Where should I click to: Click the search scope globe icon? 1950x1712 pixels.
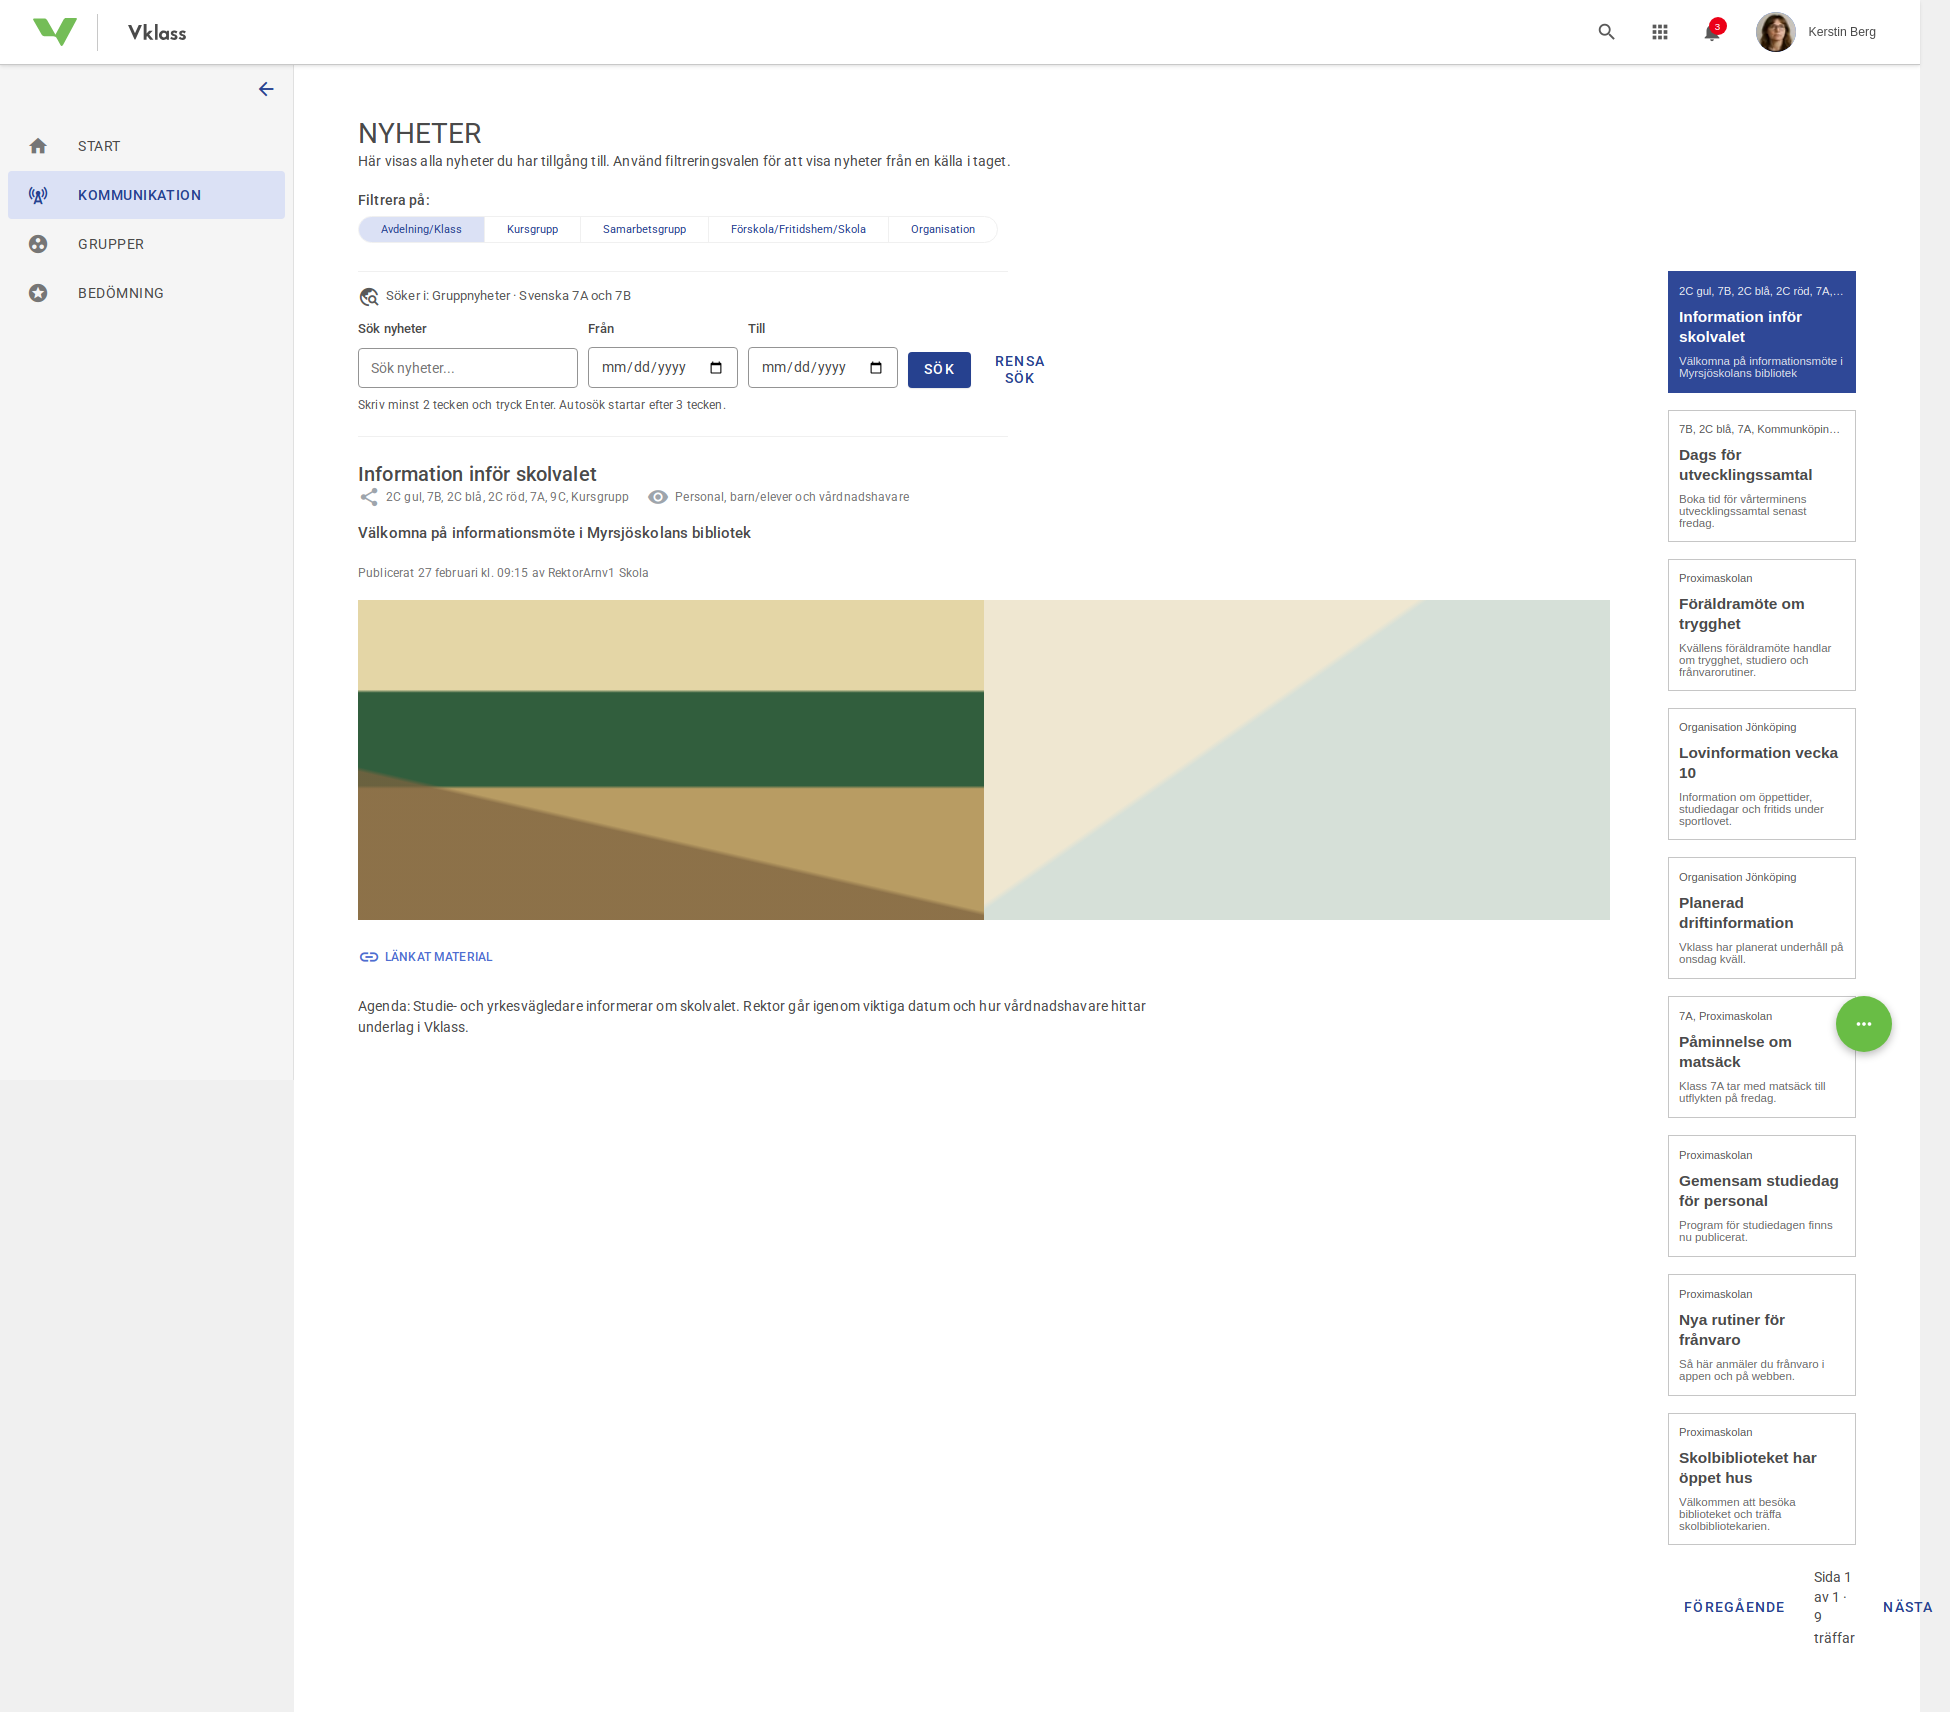point(369,297)
